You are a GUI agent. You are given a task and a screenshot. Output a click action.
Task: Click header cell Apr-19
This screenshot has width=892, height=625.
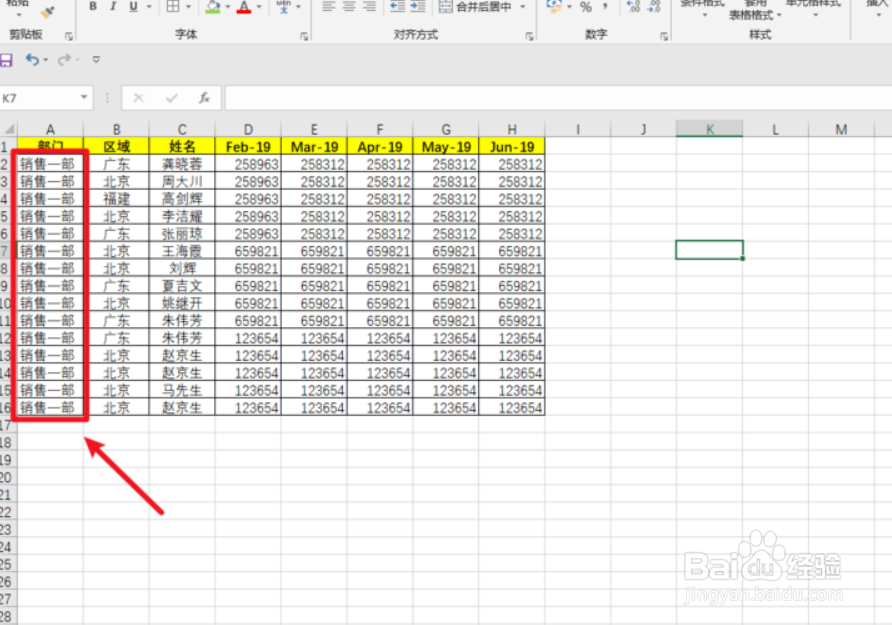380,147
